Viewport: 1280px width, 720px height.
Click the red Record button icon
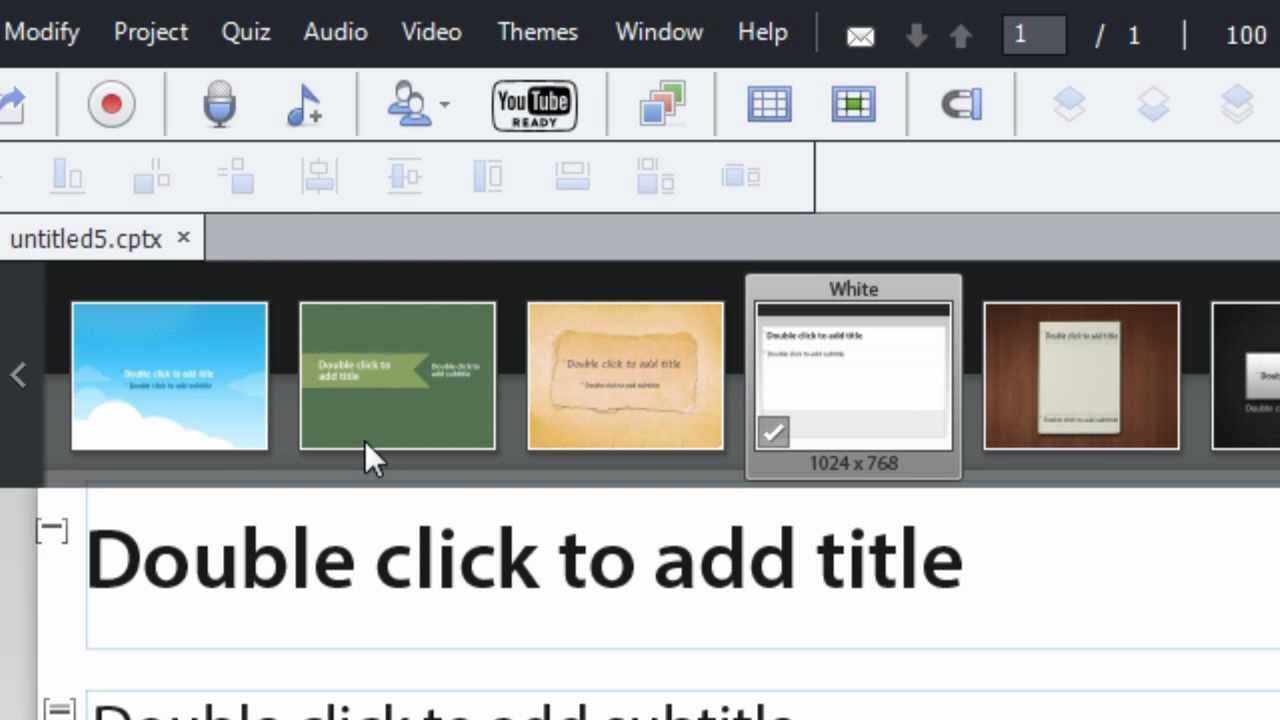tap(111, 104)
